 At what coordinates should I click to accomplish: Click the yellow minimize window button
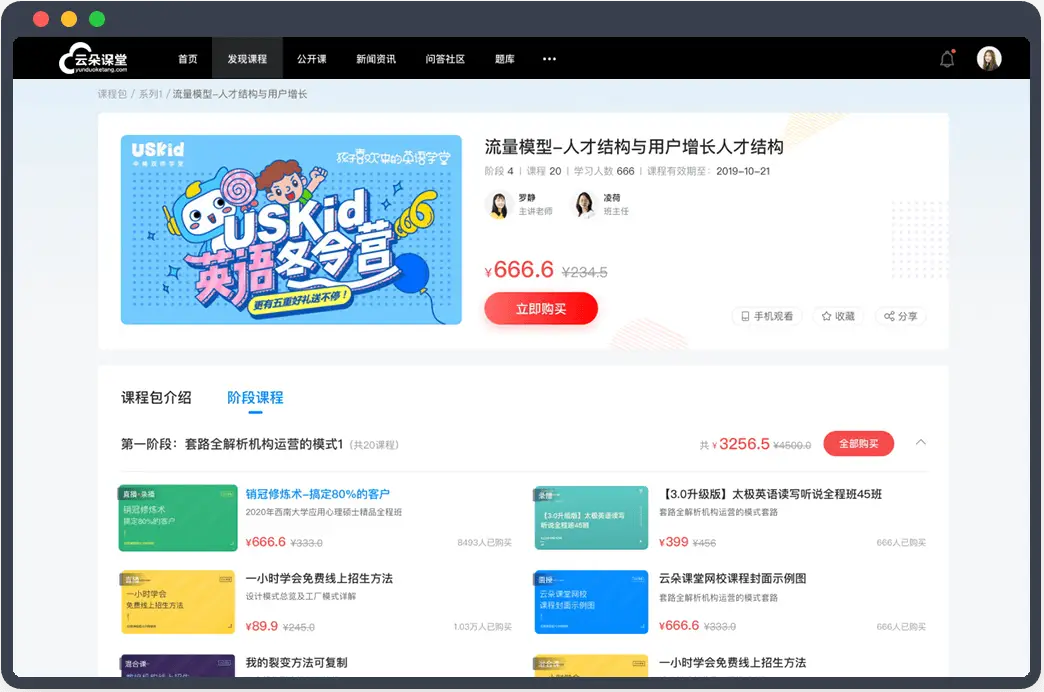[x=69, y=19]
